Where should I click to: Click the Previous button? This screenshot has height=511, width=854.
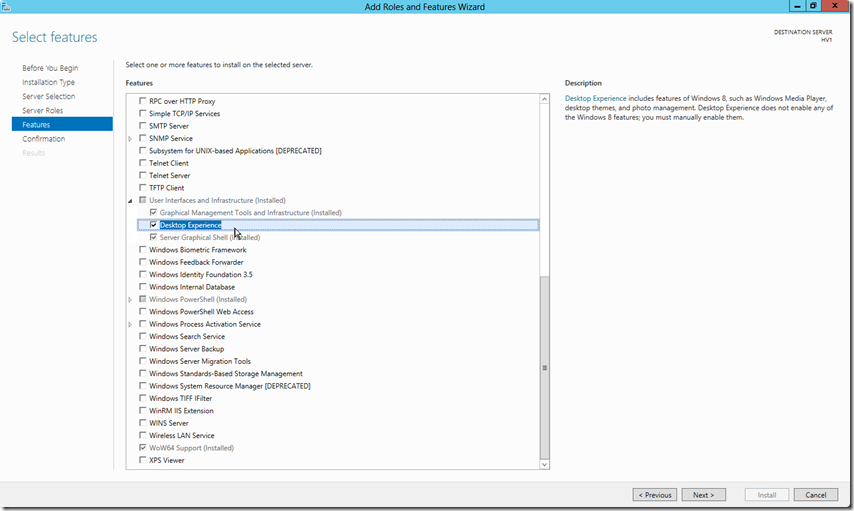655,495
